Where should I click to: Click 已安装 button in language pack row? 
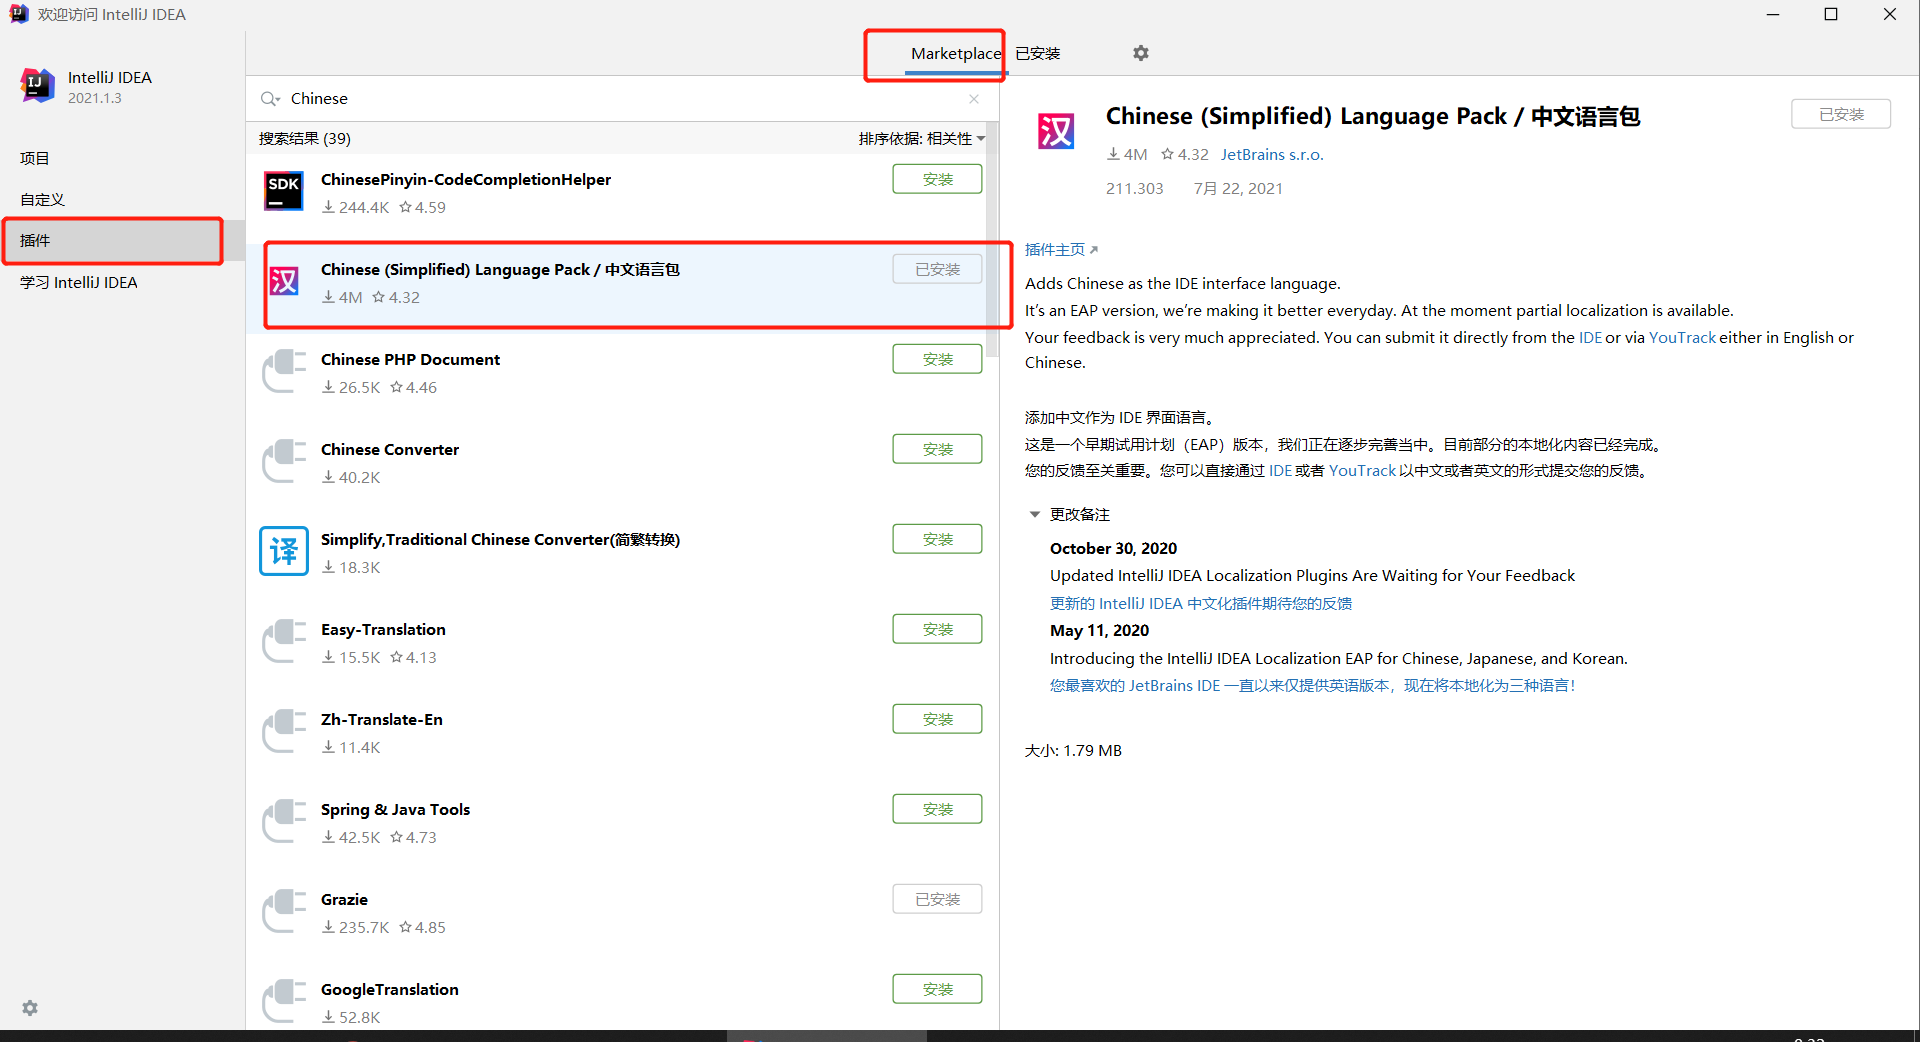click(937, 269)
